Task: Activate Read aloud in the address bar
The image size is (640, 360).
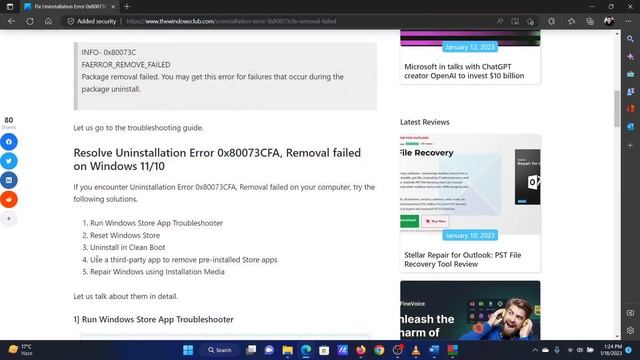Action: click(x=500, y=21)
